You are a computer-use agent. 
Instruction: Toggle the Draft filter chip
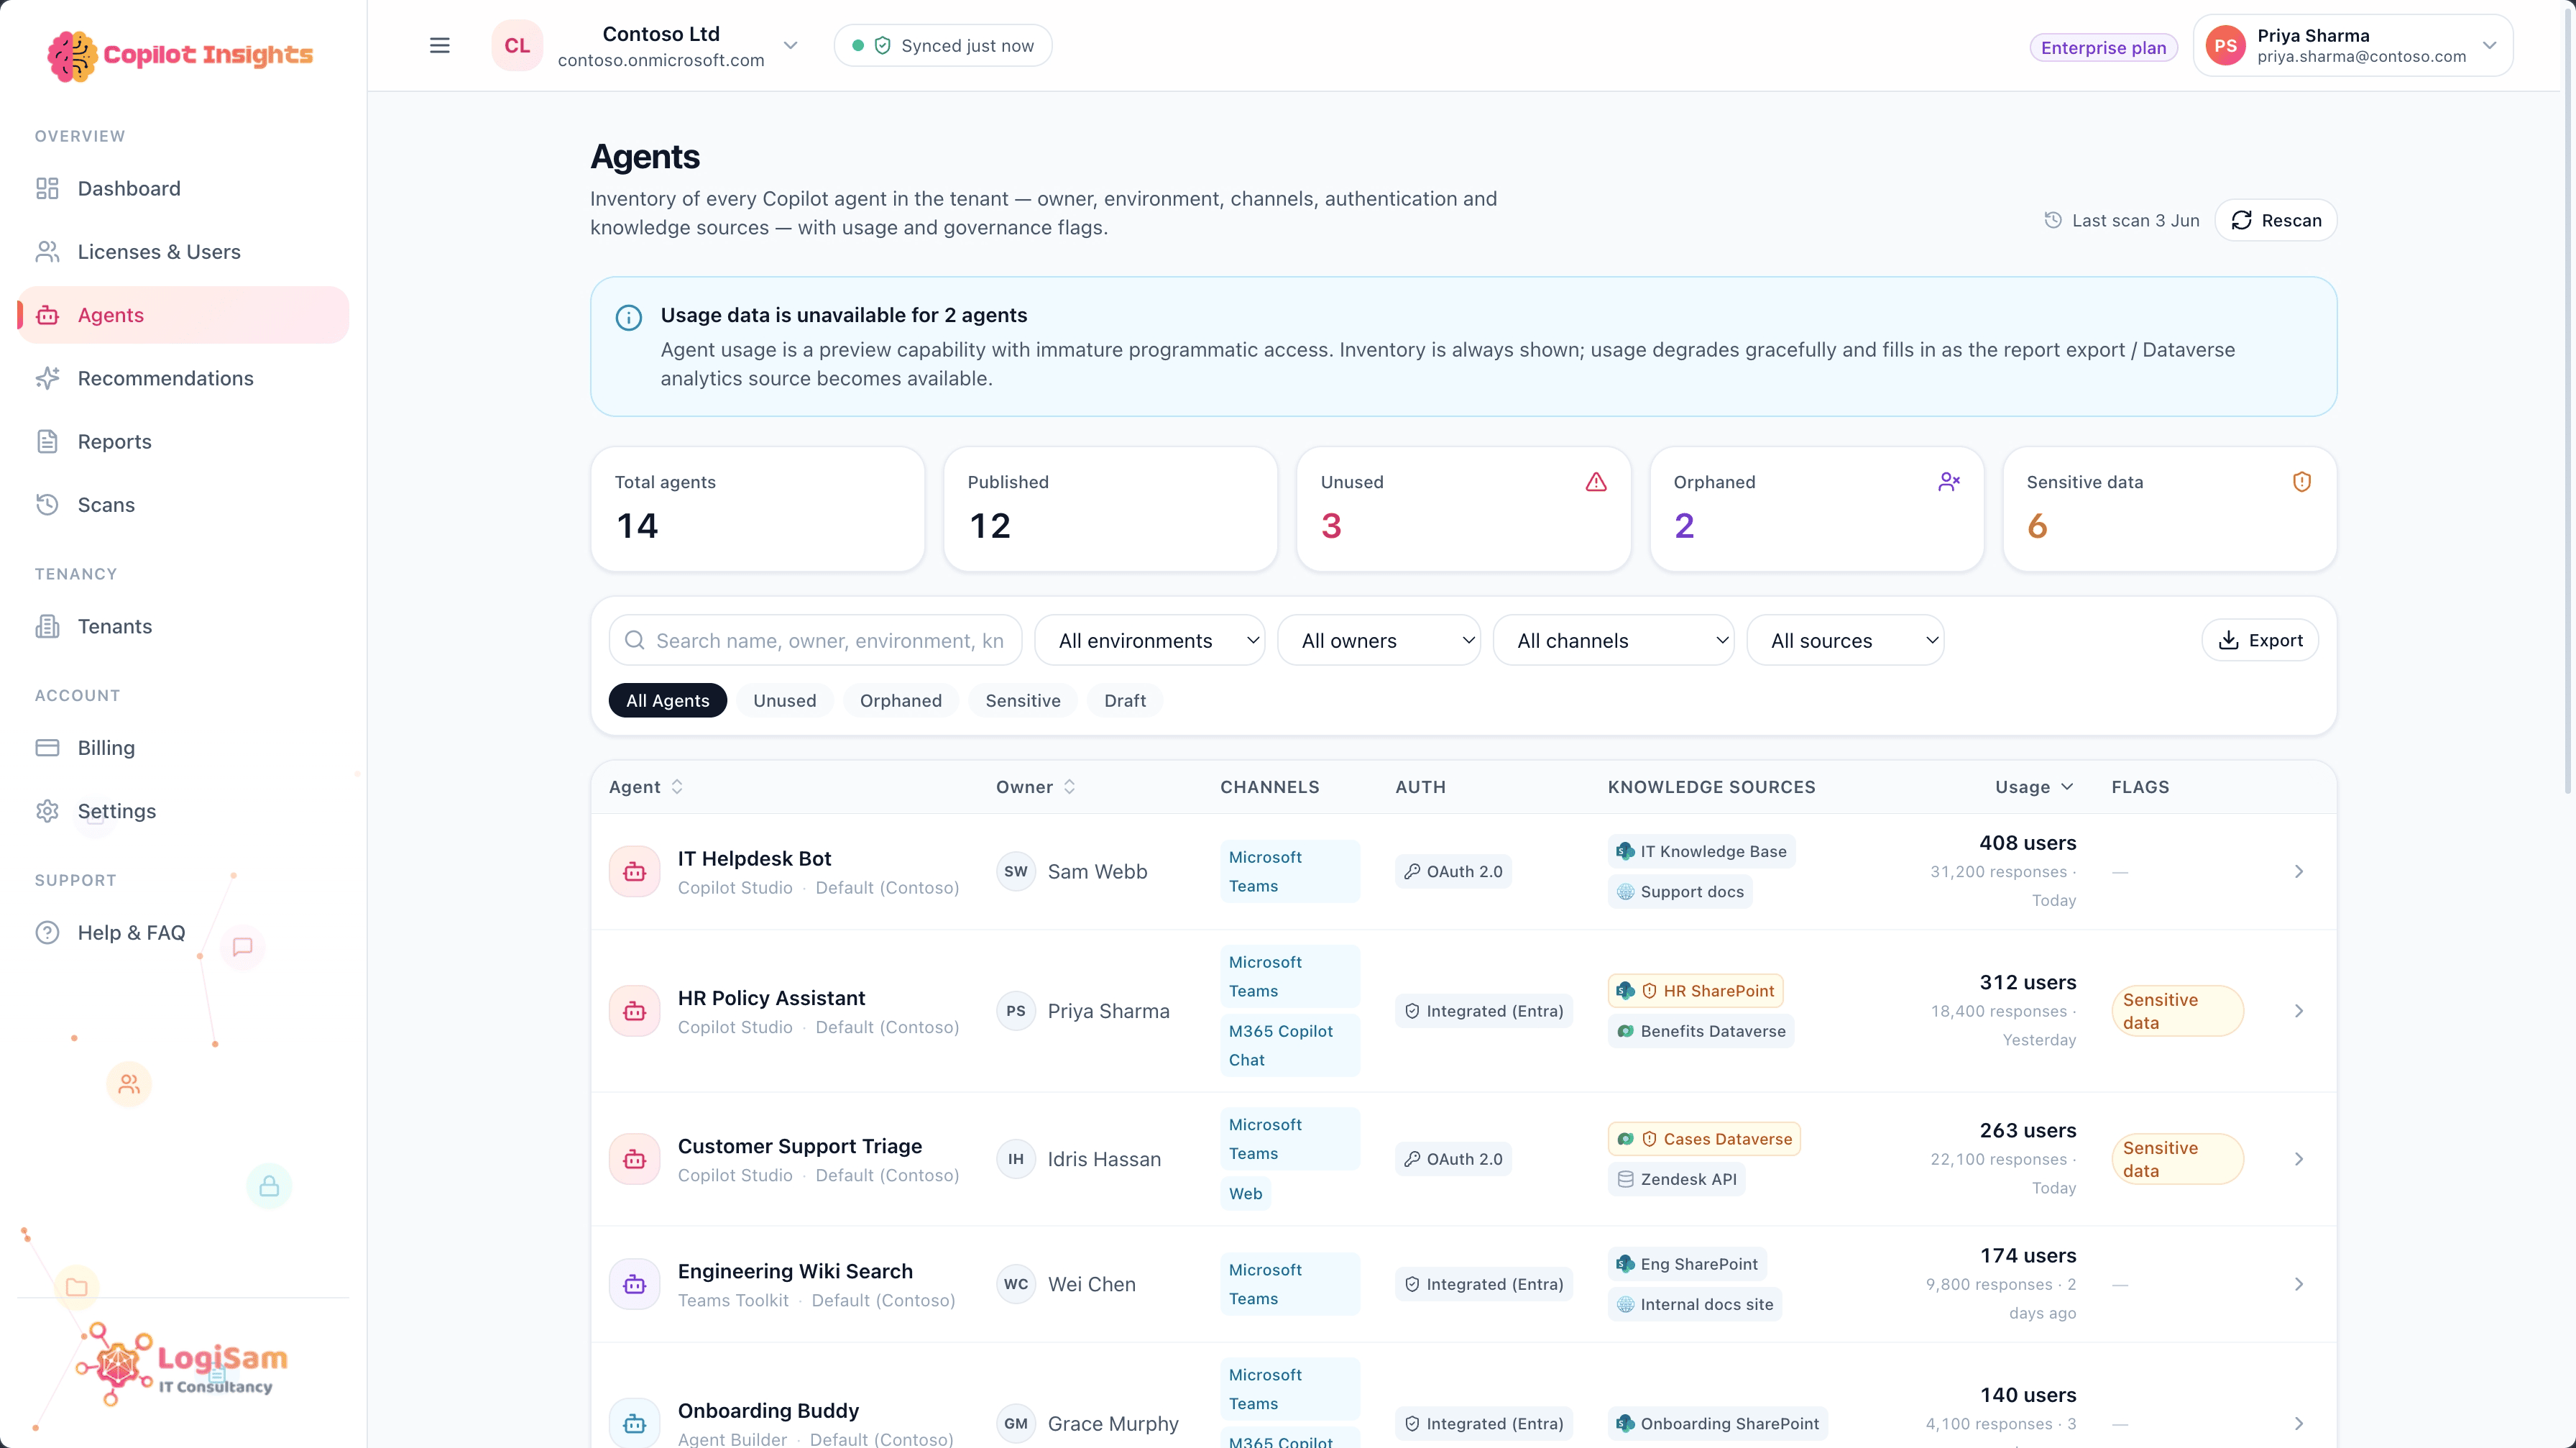(1124, 700)
